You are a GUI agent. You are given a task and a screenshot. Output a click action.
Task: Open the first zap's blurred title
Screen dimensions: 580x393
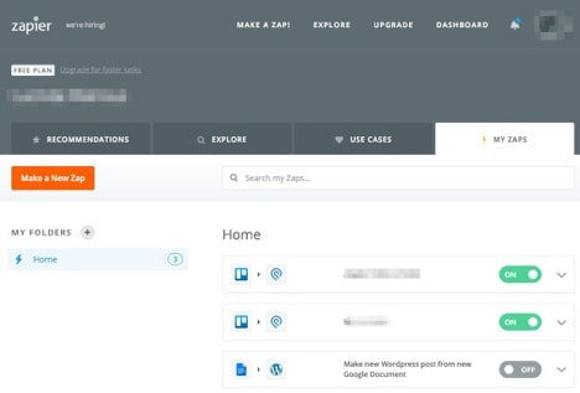pyautogui.click(x=381, y=274)
